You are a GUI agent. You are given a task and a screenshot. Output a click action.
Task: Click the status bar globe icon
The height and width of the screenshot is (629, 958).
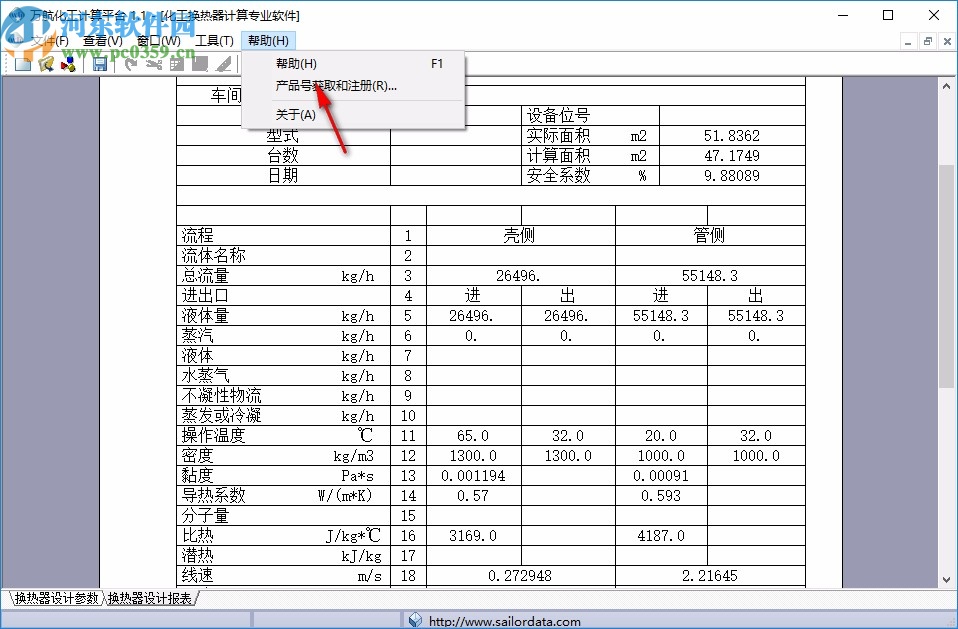[415, 620]
